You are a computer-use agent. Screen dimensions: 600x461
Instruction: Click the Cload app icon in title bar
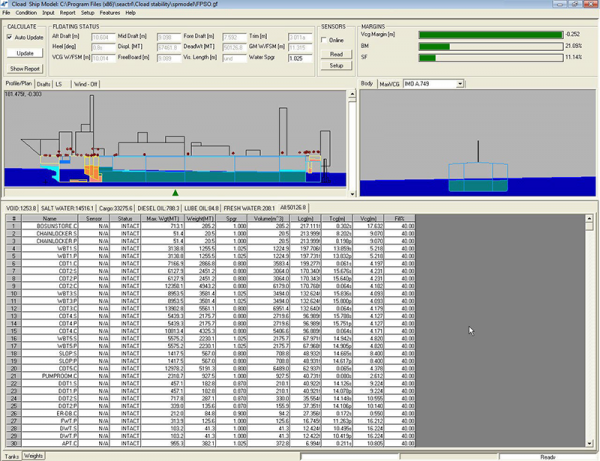point(5,4)
